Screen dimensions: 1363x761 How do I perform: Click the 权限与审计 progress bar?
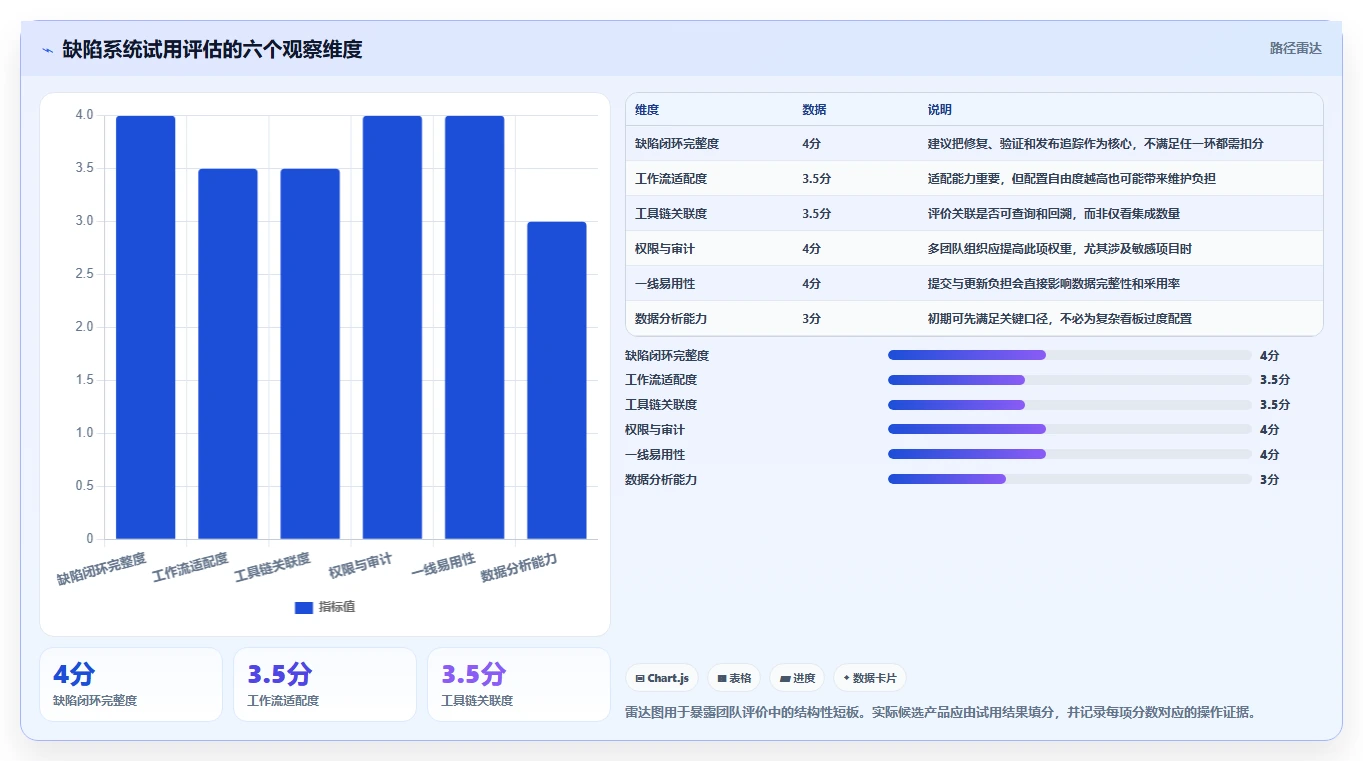(x=1070, y=430)
